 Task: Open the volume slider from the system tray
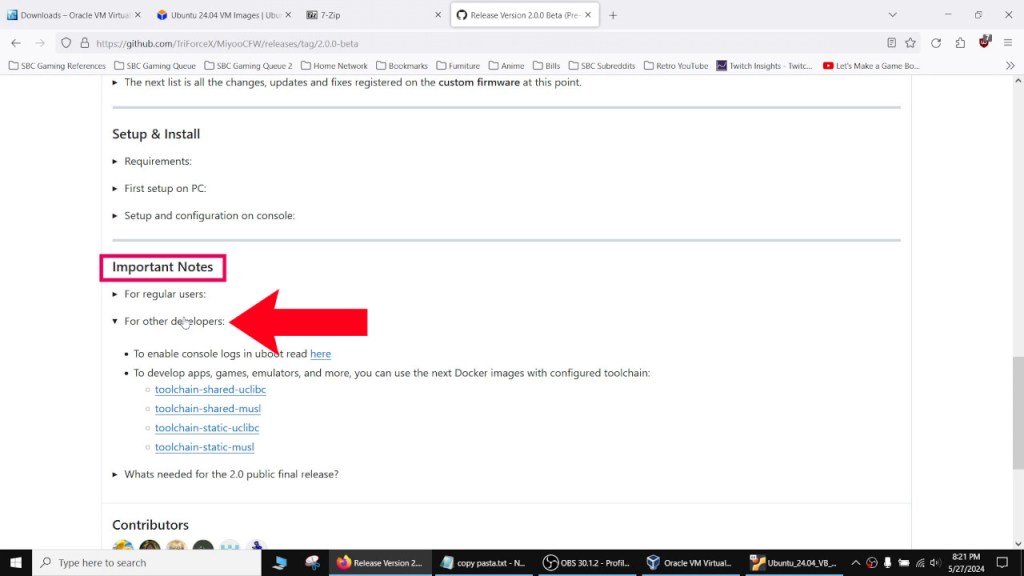pyautogui.click(x=936, y=561)
